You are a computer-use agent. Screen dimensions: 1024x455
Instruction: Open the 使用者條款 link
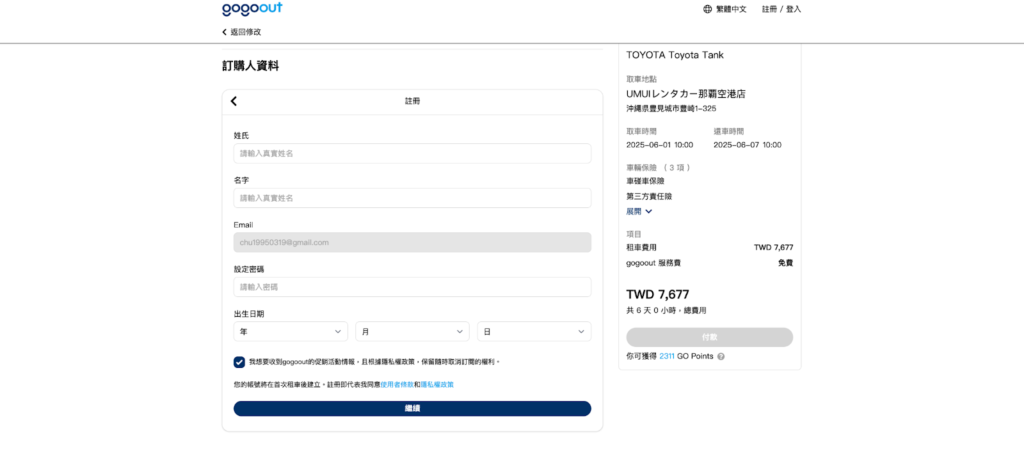397,384
